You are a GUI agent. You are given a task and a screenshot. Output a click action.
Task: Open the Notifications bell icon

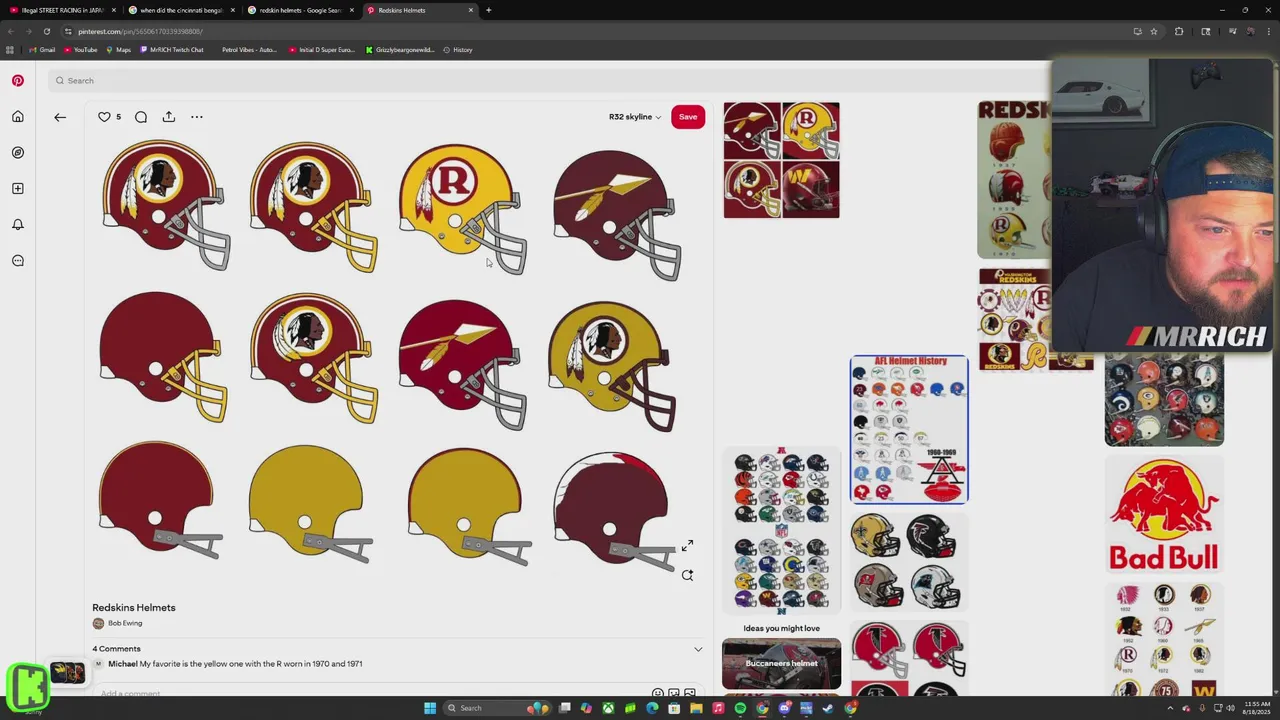pos(18,225)
